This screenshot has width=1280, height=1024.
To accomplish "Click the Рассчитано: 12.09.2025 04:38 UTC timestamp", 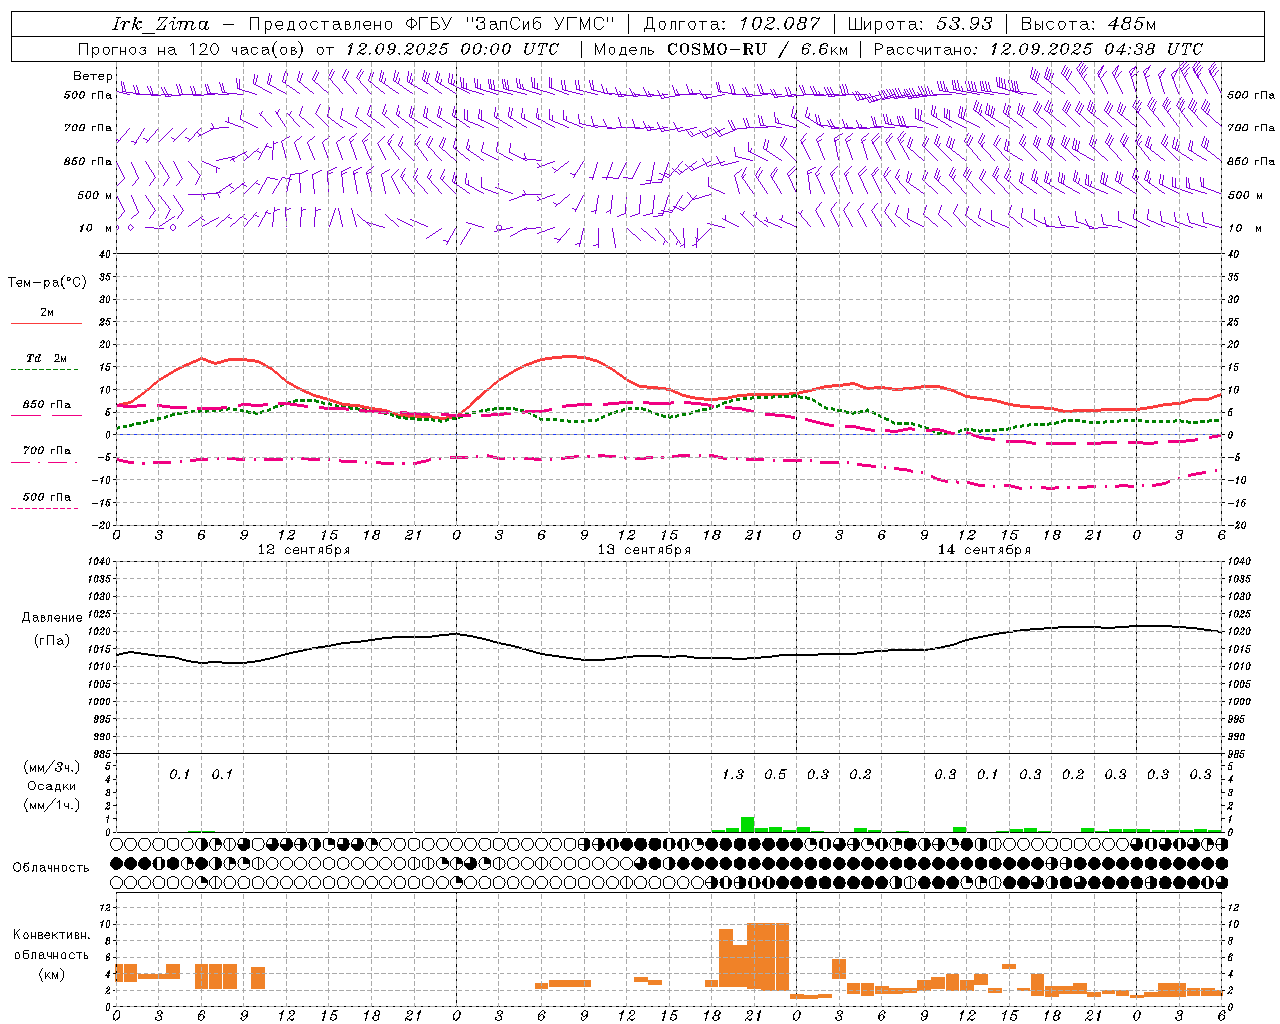I will click(x=1039, y=49).
